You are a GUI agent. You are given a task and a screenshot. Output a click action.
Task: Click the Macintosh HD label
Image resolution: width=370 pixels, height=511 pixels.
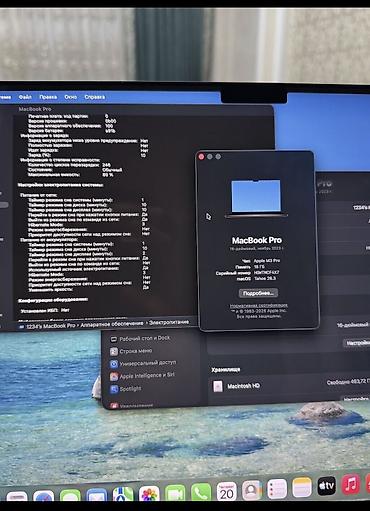point(243,386)
